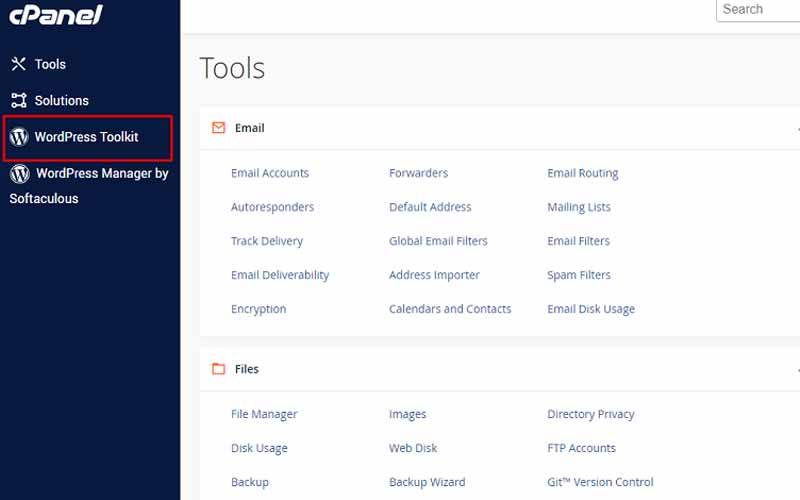Open Web Disk
Image resolution: width=800 pixels, height=500 pixels.
[x=413, y=448]
